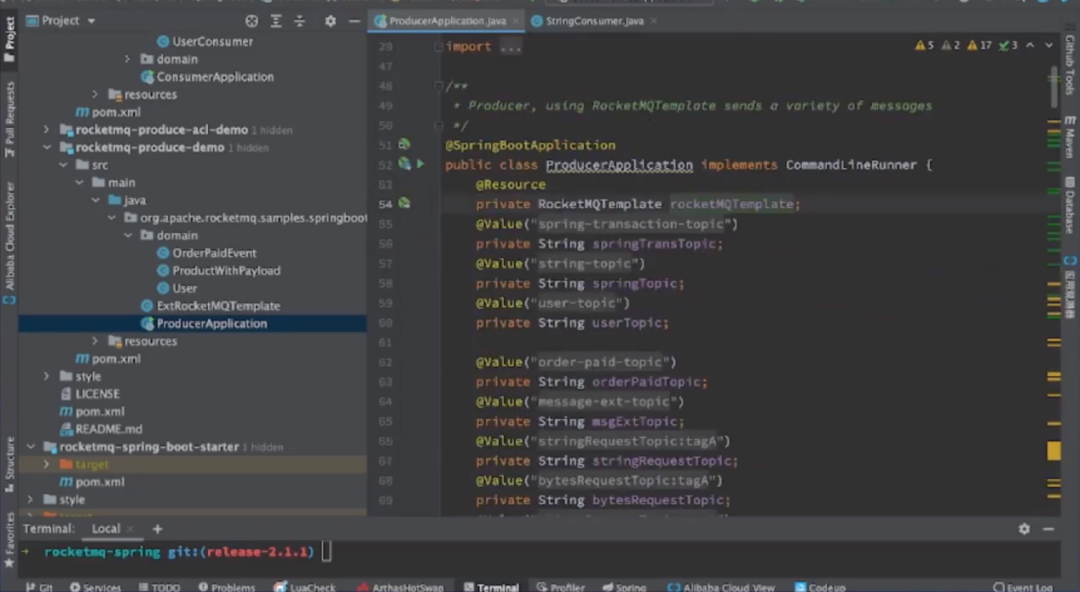Open ArthasHotSwap tool window

coord(400,587)
